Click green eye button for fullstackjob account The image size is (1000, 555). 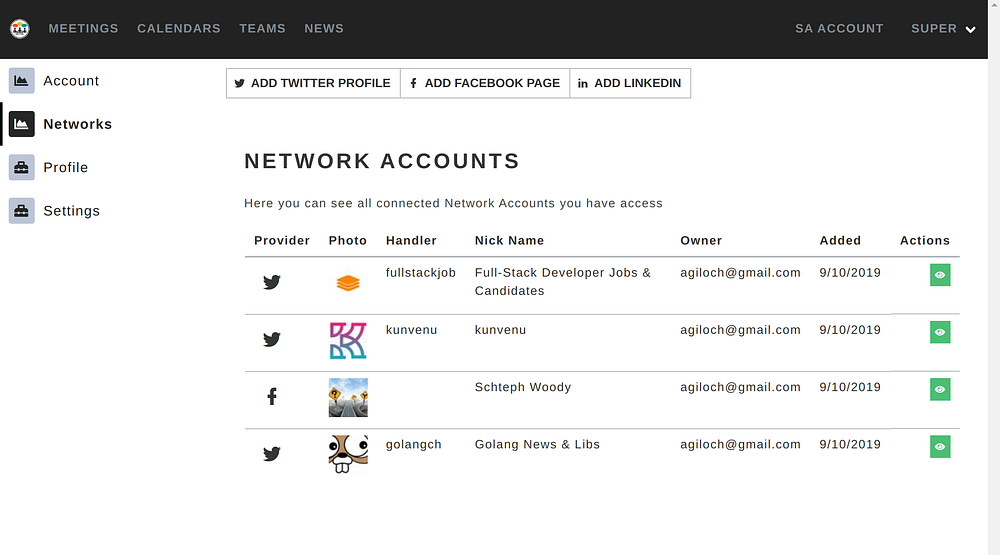click(x=940, y=275)
